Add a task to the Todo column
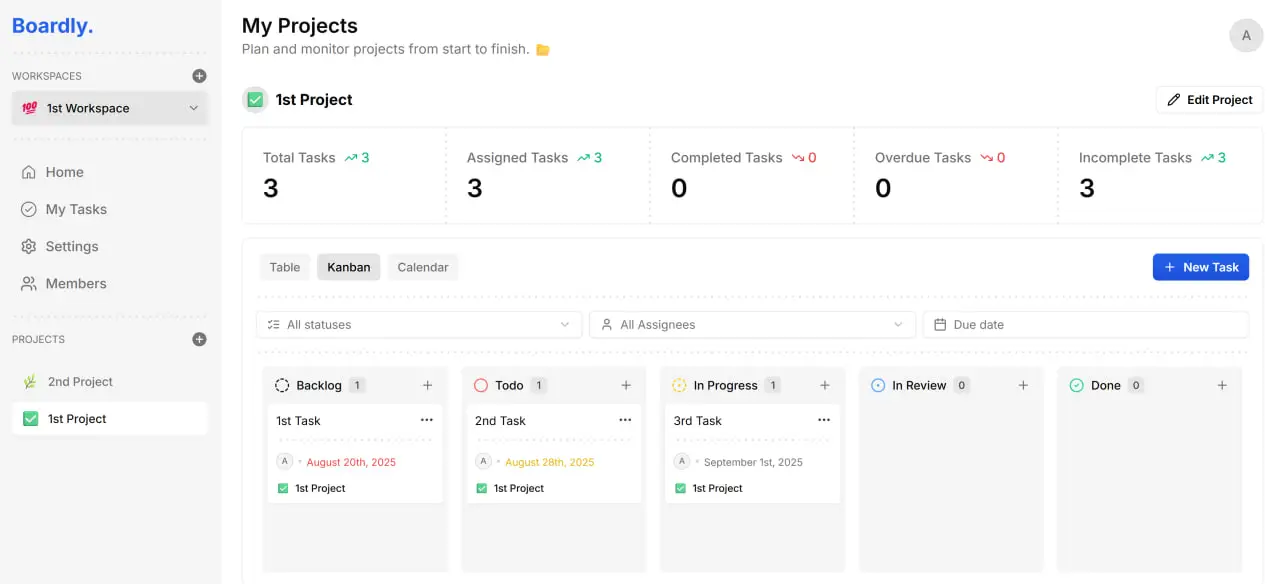Image resolution: width=1280 pixels, height=584 pixels. (626, 385)
